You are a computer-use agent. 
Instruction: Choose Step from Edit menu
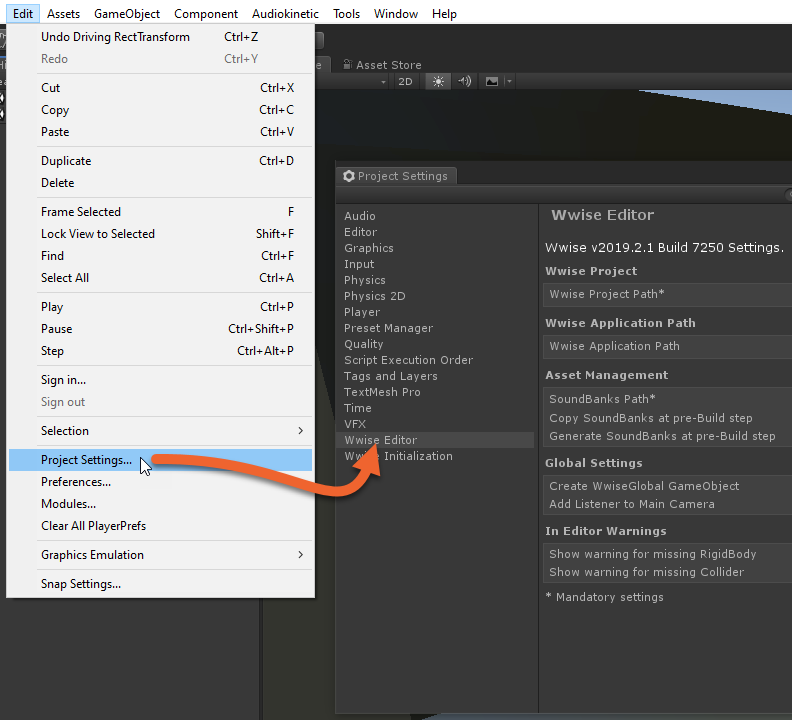tap(161, 351)
